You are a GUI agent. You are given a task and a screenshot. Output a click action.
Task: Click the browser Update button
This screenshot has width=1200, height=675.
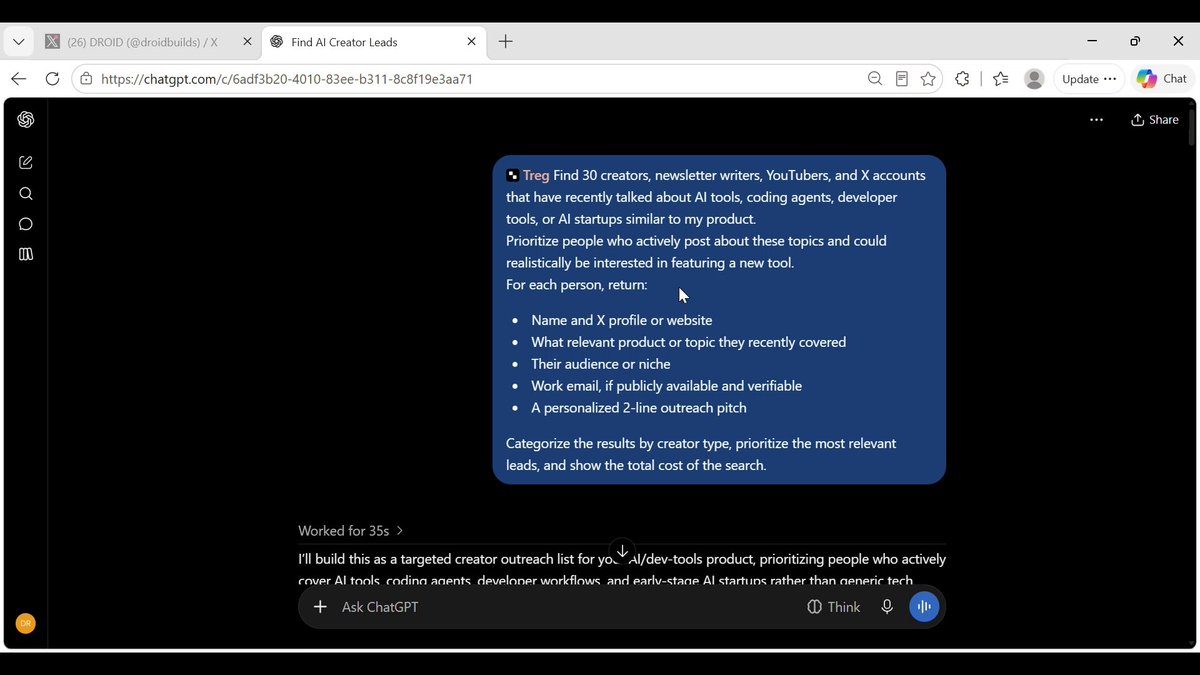1088,79
